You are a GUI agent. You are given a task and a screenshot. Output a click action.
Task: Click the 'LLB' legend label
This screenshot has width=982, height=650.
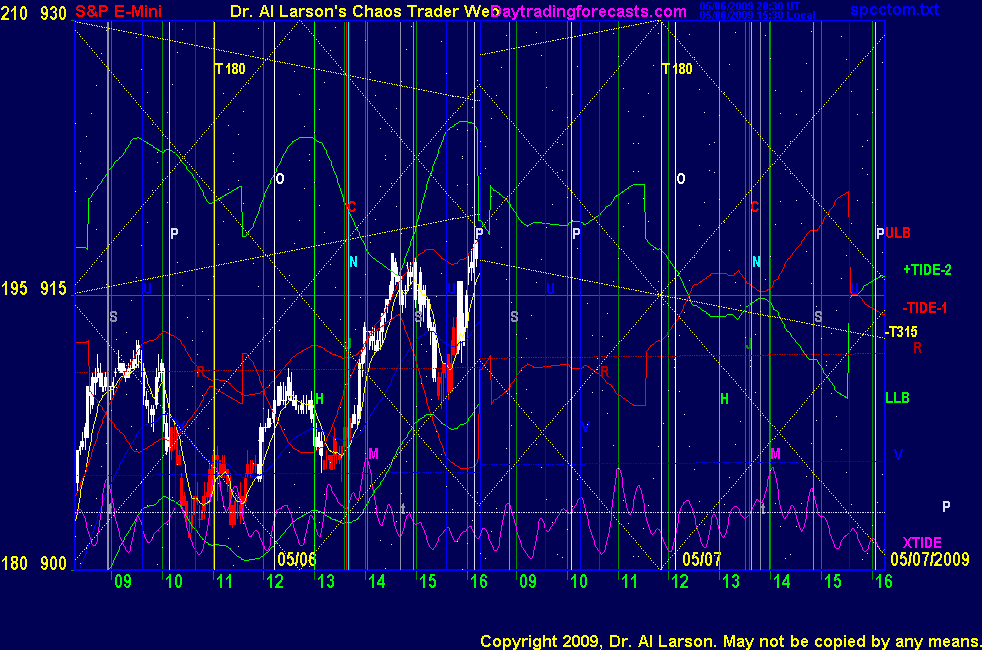click(897, 398)
